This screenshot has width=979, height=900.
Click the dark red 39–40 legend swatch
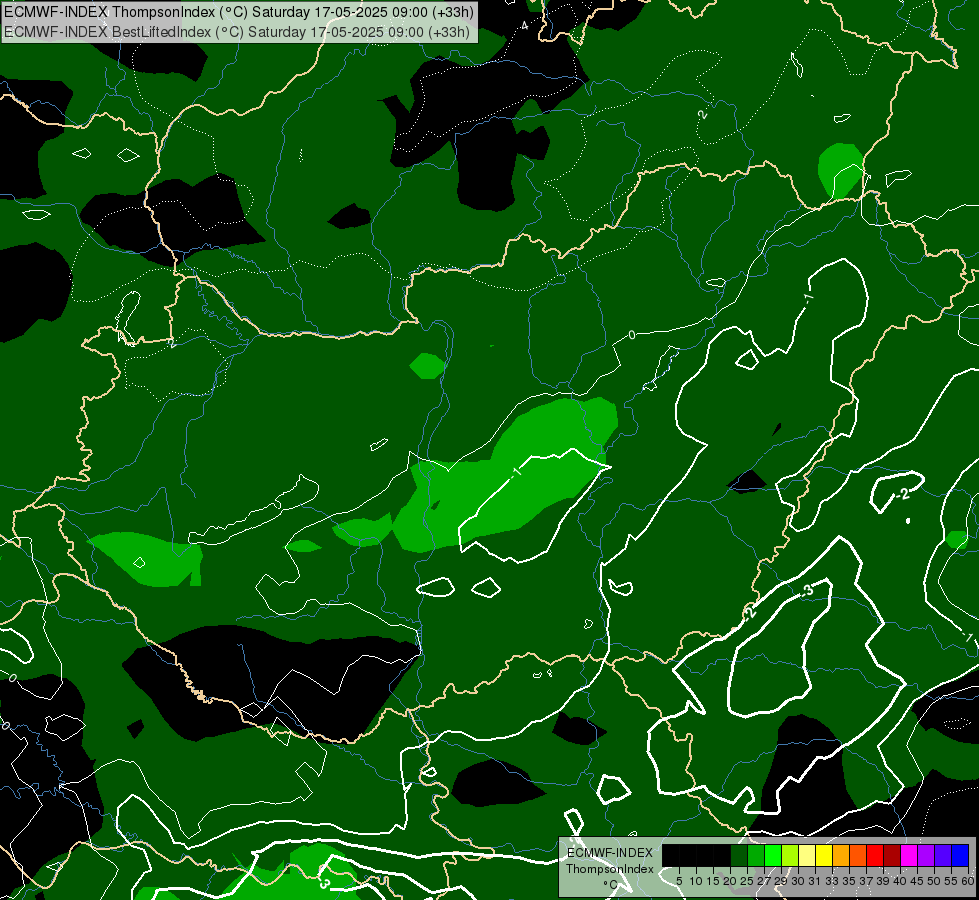[x=892, y=855]
